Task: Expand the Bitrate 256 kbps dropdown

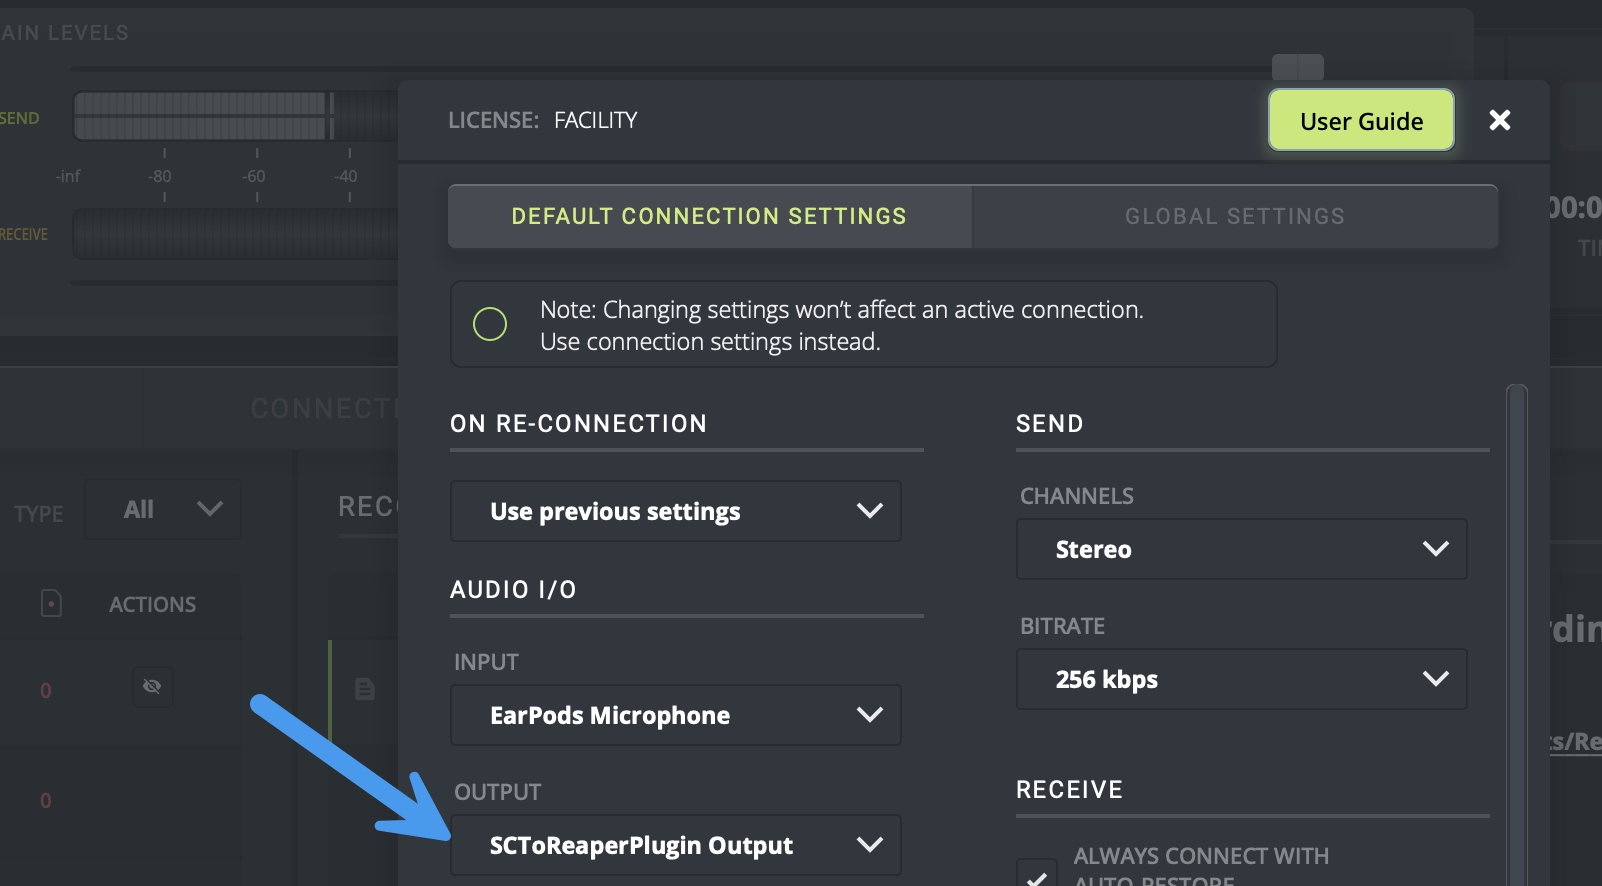Action: 1240,679
